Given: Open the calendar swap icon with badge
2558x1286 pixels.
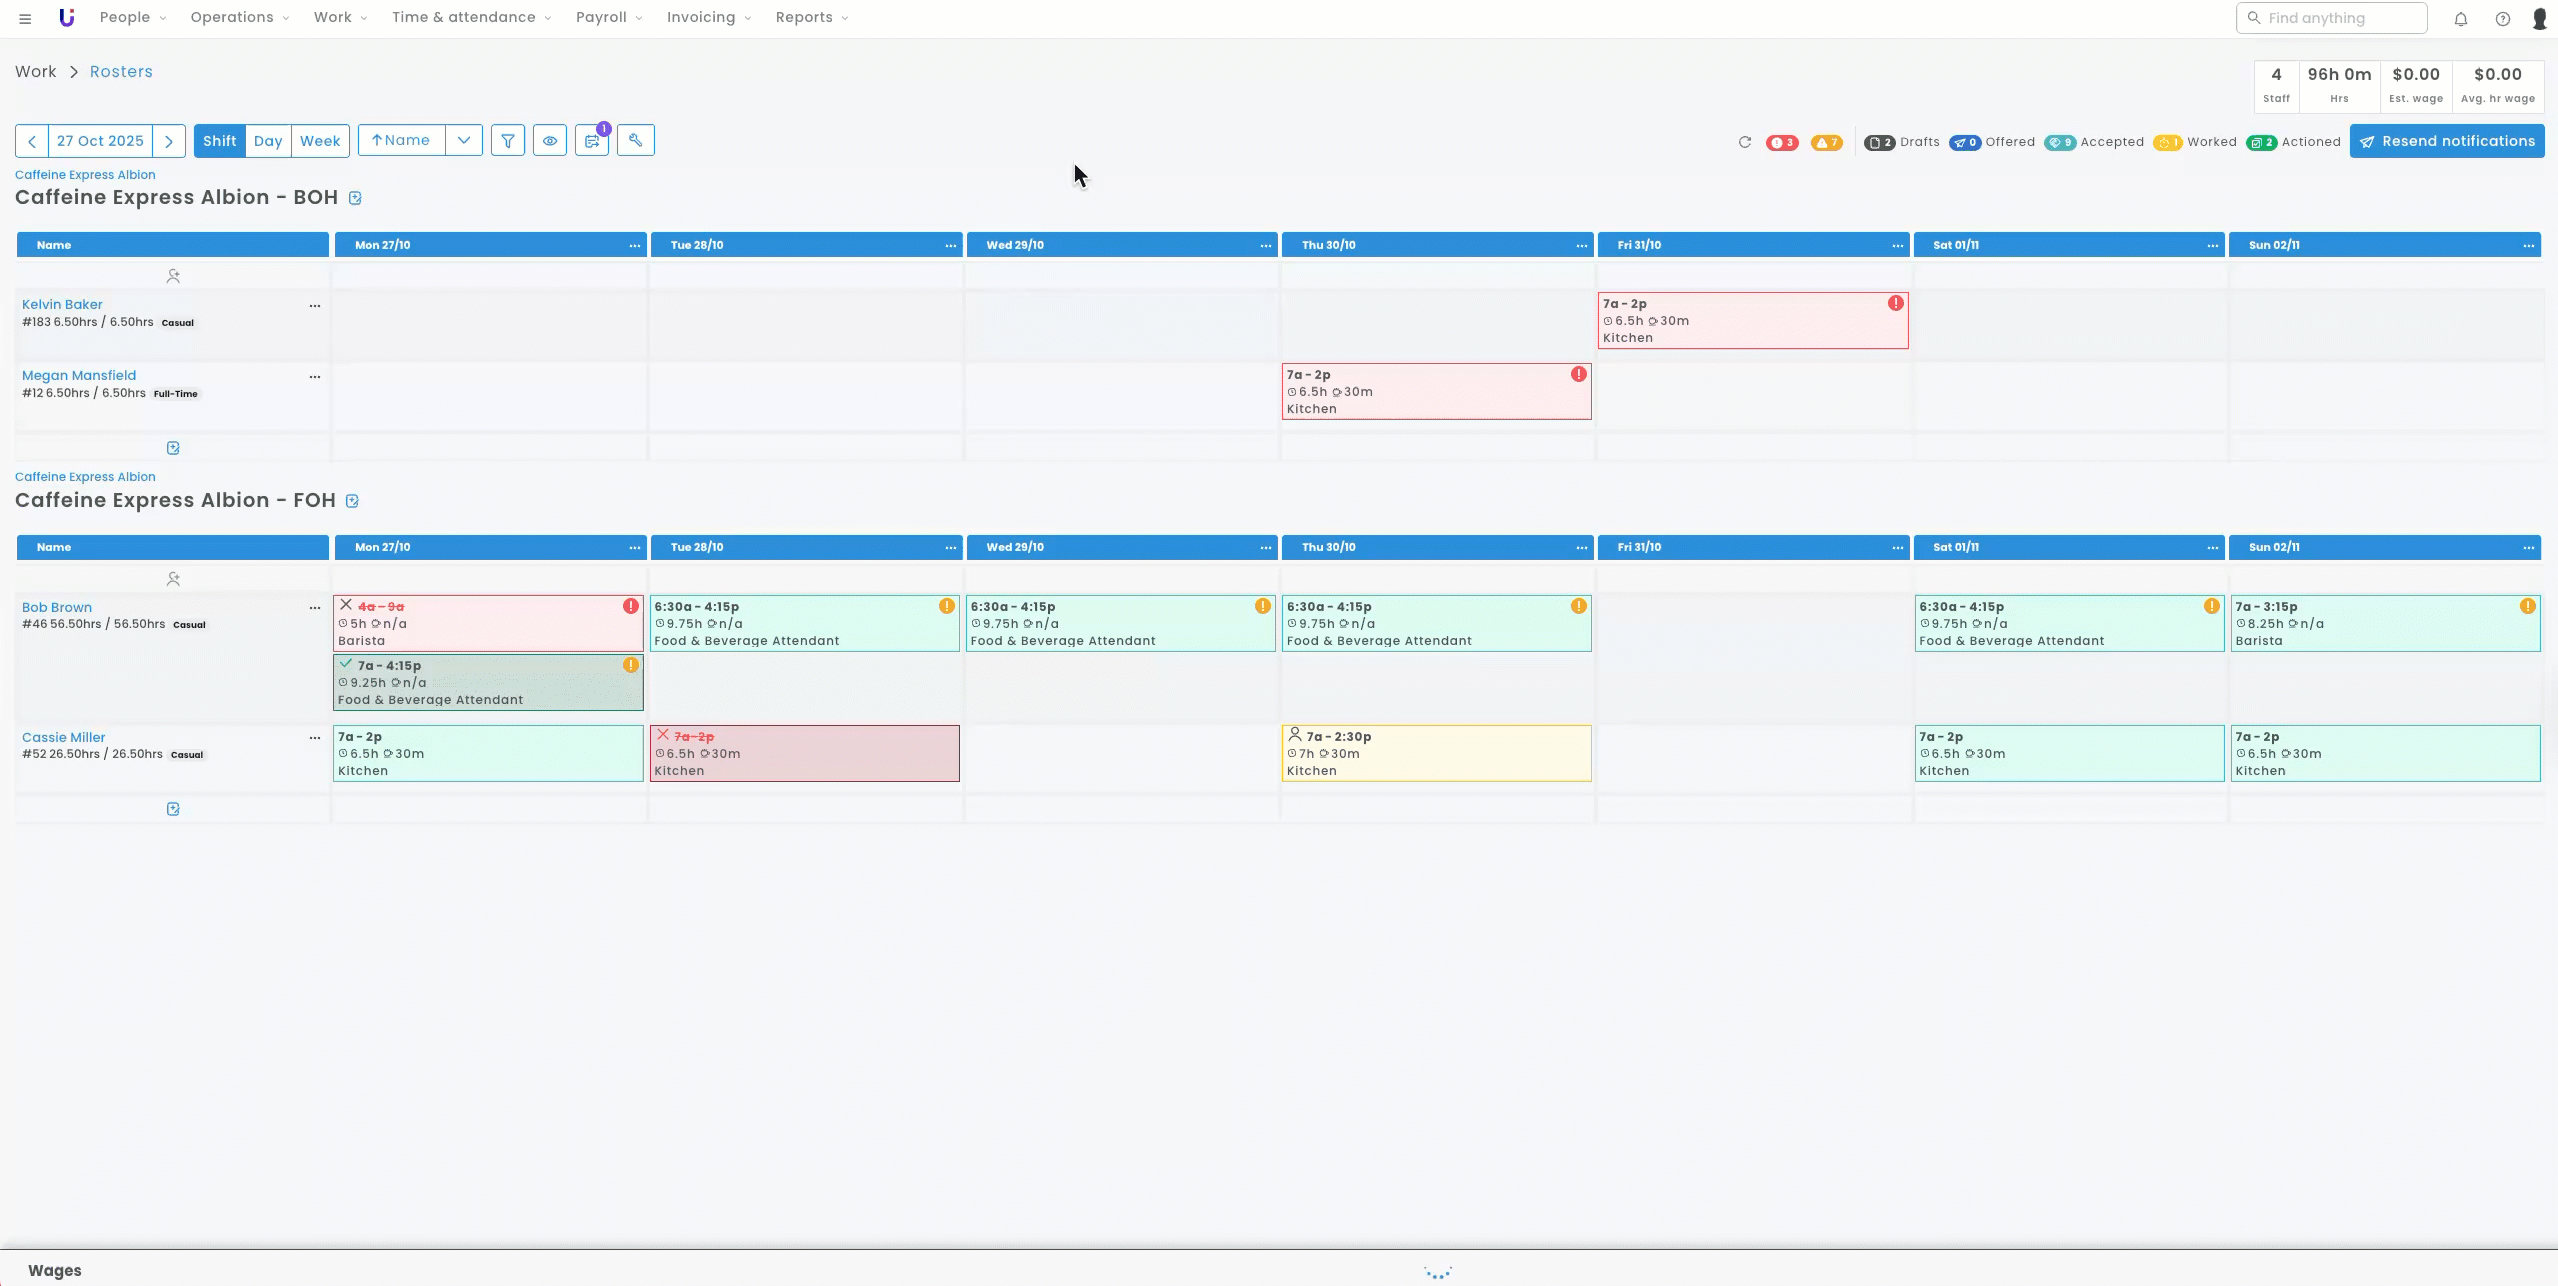Looking at the screenshot, I should click(x=592, y=141).
